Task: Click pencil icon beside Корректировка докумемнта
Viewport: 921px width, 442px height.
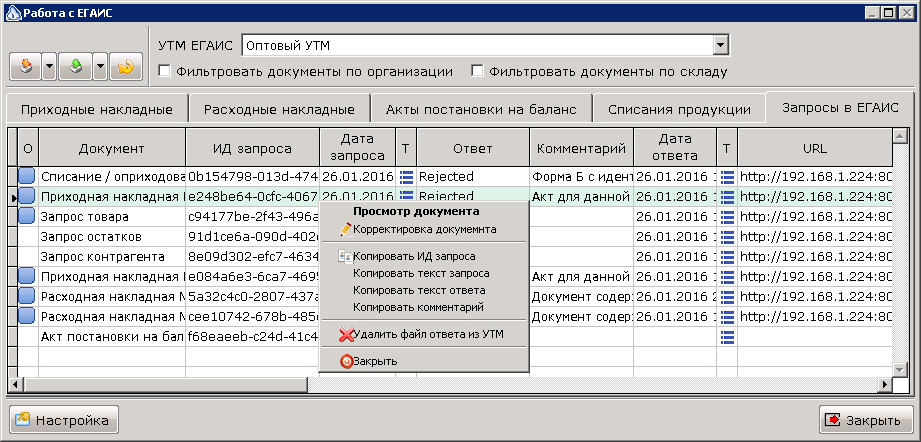Action: 346,230
